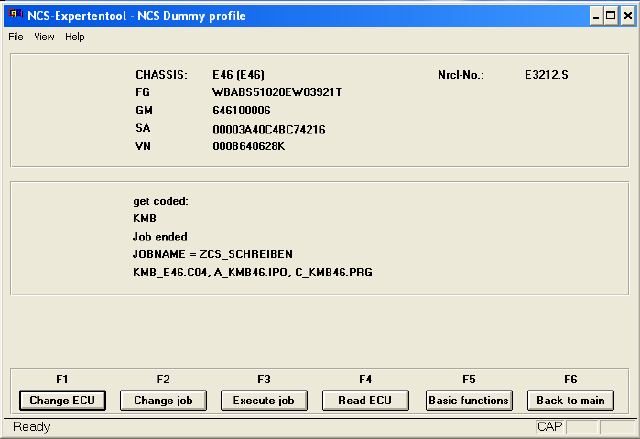Click the Read ECU button

click(365, 400)
